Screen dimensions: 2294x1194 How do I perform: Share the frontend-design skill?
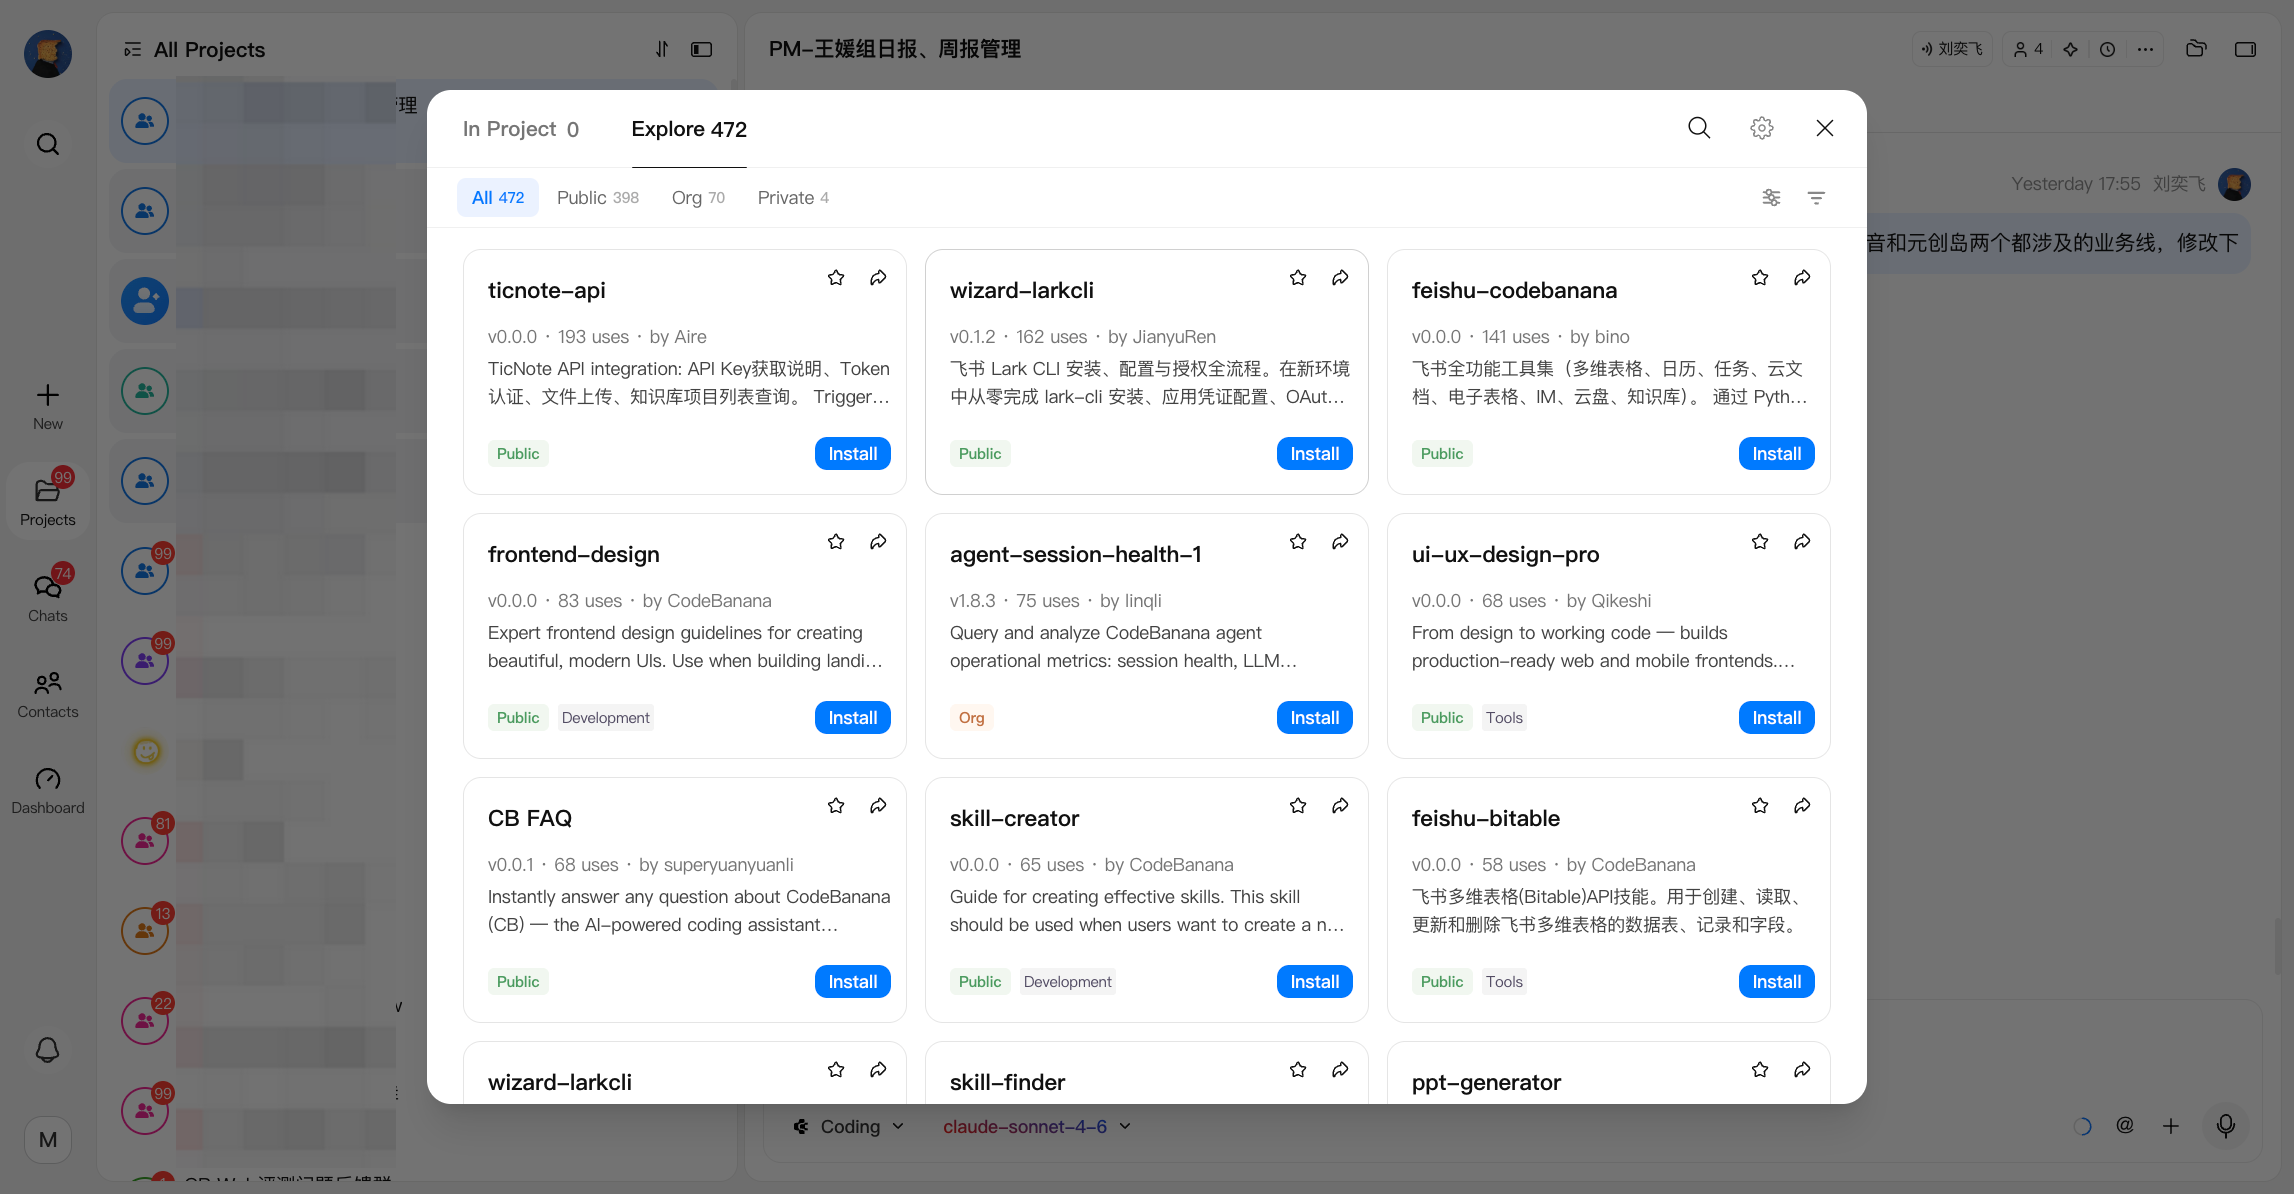pyautogui.click(x=878, y=542)
